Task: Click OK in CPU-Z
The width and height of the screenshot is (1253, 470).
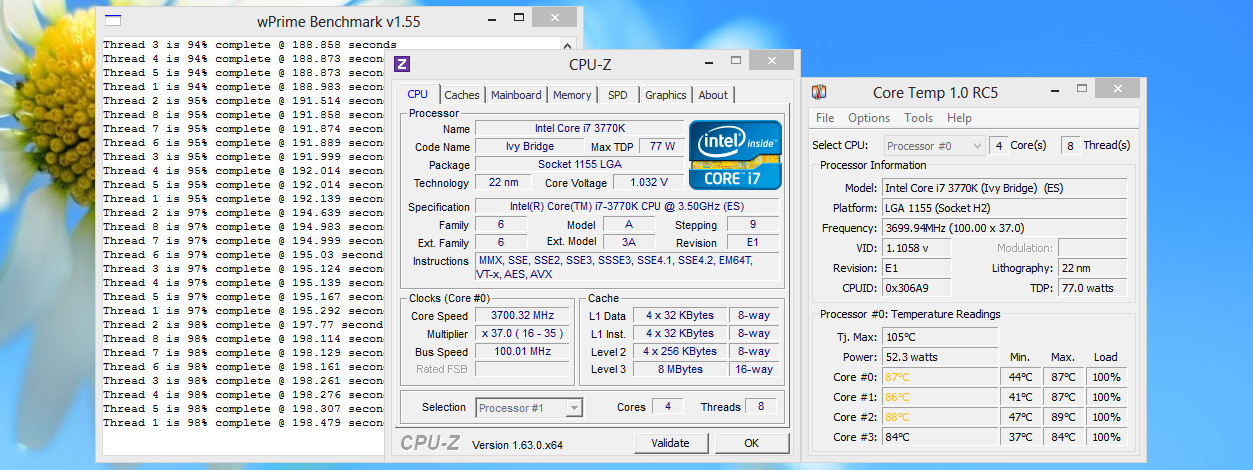Action: 751,443
